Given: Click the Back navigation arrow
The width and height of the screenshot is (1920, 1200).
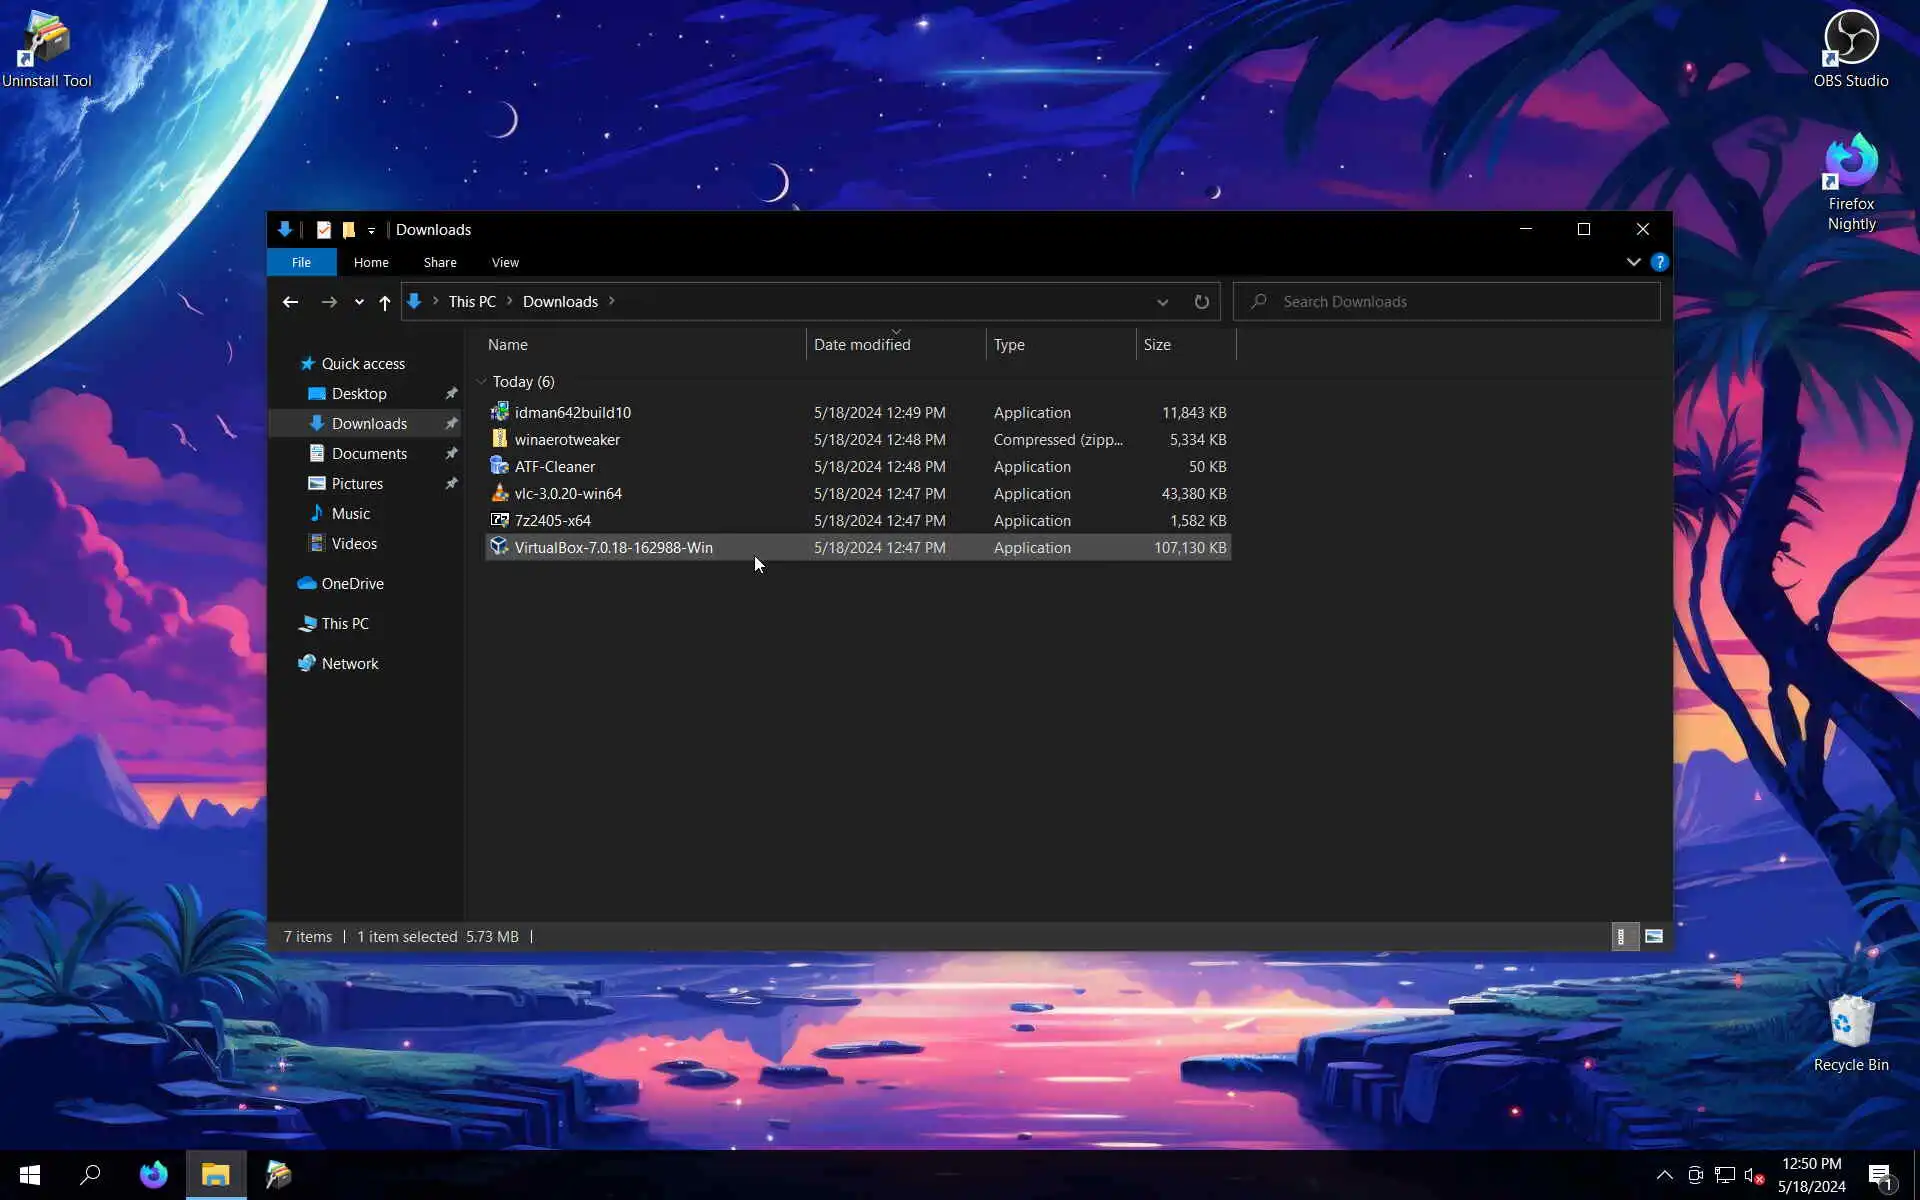Looking at the screenshot, I should [290, 301].
